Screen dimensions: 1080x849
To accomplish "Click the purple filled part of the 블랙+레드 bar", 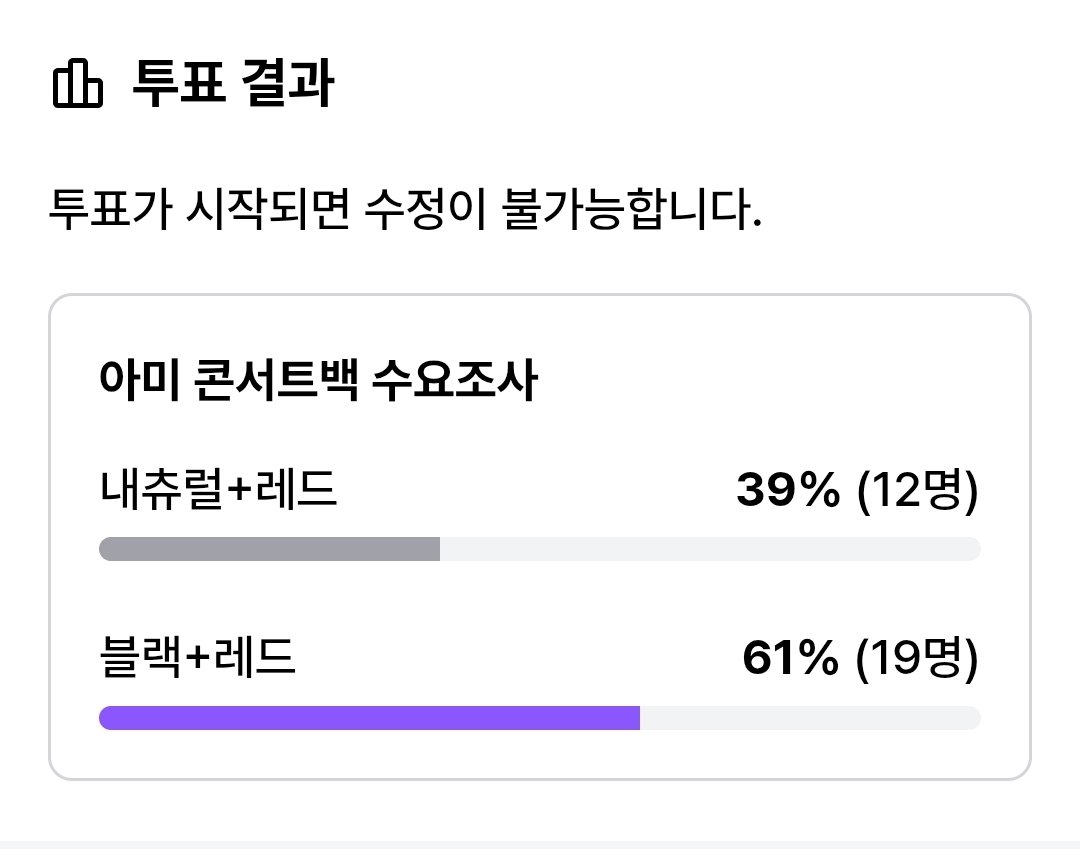I will click(x=369, y=717).
